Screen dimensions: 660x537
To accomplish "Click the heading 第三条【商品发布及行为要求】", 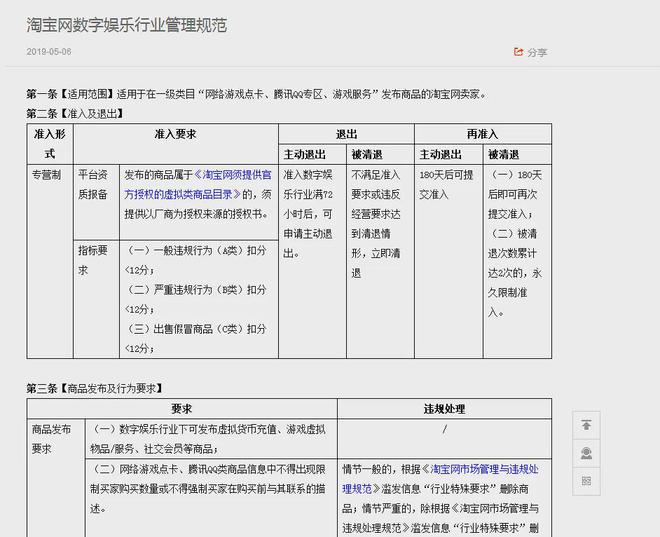I will pyautogui.click(x=95, y=388).
